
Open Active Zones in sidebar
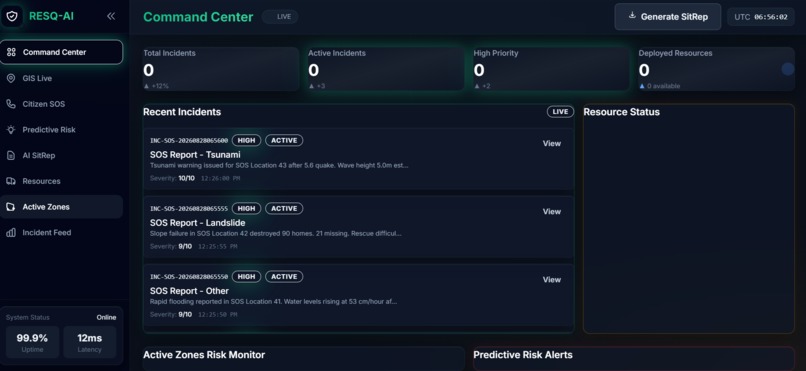62,207
